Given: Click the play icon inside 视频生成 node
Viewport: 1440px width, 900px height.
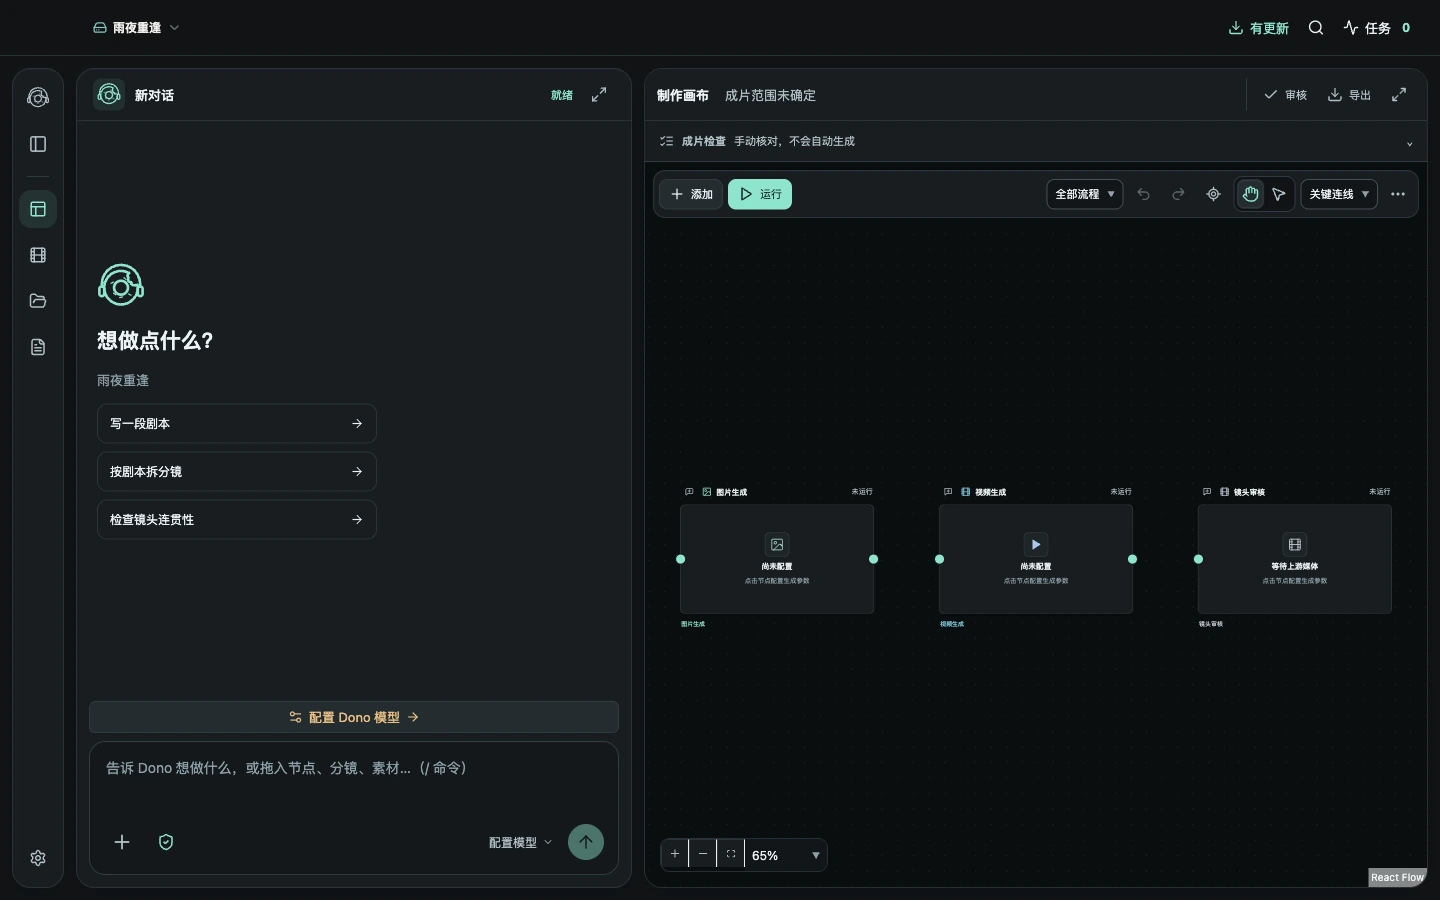Looking at the screenshot, I should [x=1036, y=544].
